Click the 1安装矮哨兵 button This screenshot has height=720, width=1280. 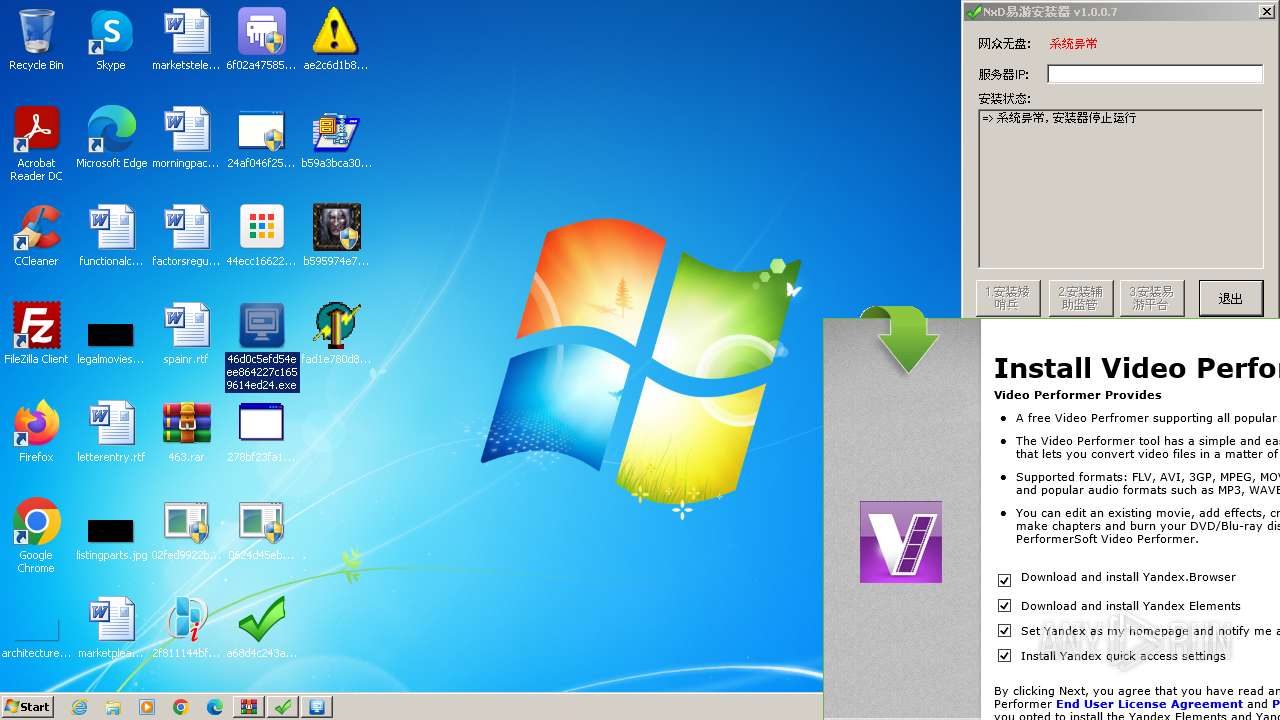pos(1007,299)
